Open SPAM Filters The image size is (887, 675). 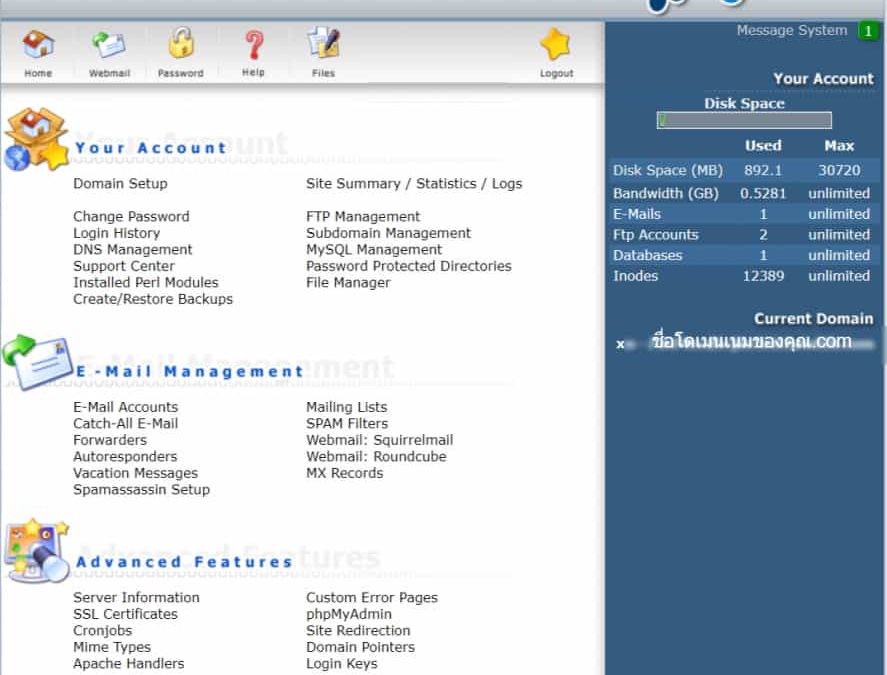[347, 423]
